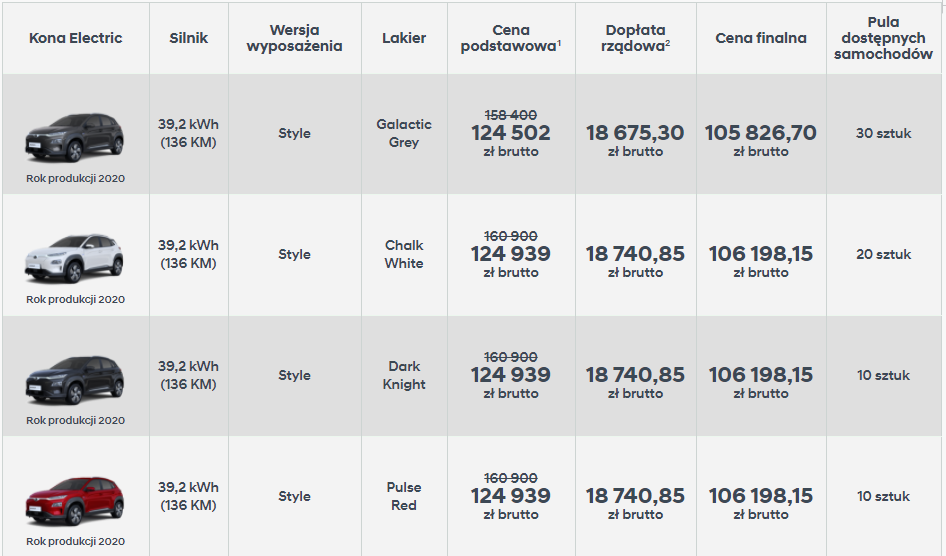Click the Pulse Red paint label
The height and width of the screenshot is (556, 946).
pyautogui.click(x=404, y=496)
